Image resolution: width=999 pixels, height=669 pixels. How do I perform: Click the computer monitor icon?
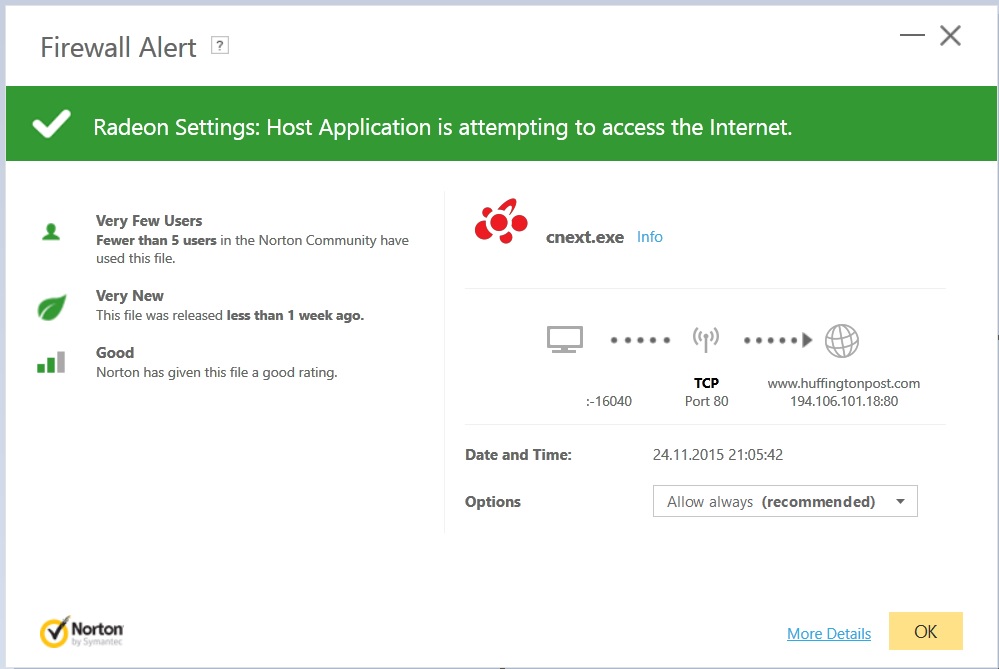[564, 340]
